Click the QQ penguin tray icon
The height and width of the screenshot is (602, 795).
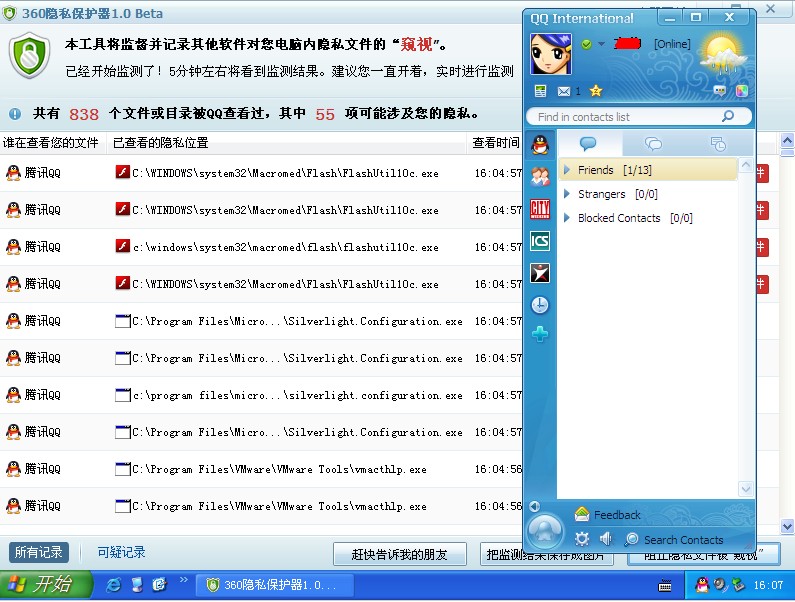702,585
